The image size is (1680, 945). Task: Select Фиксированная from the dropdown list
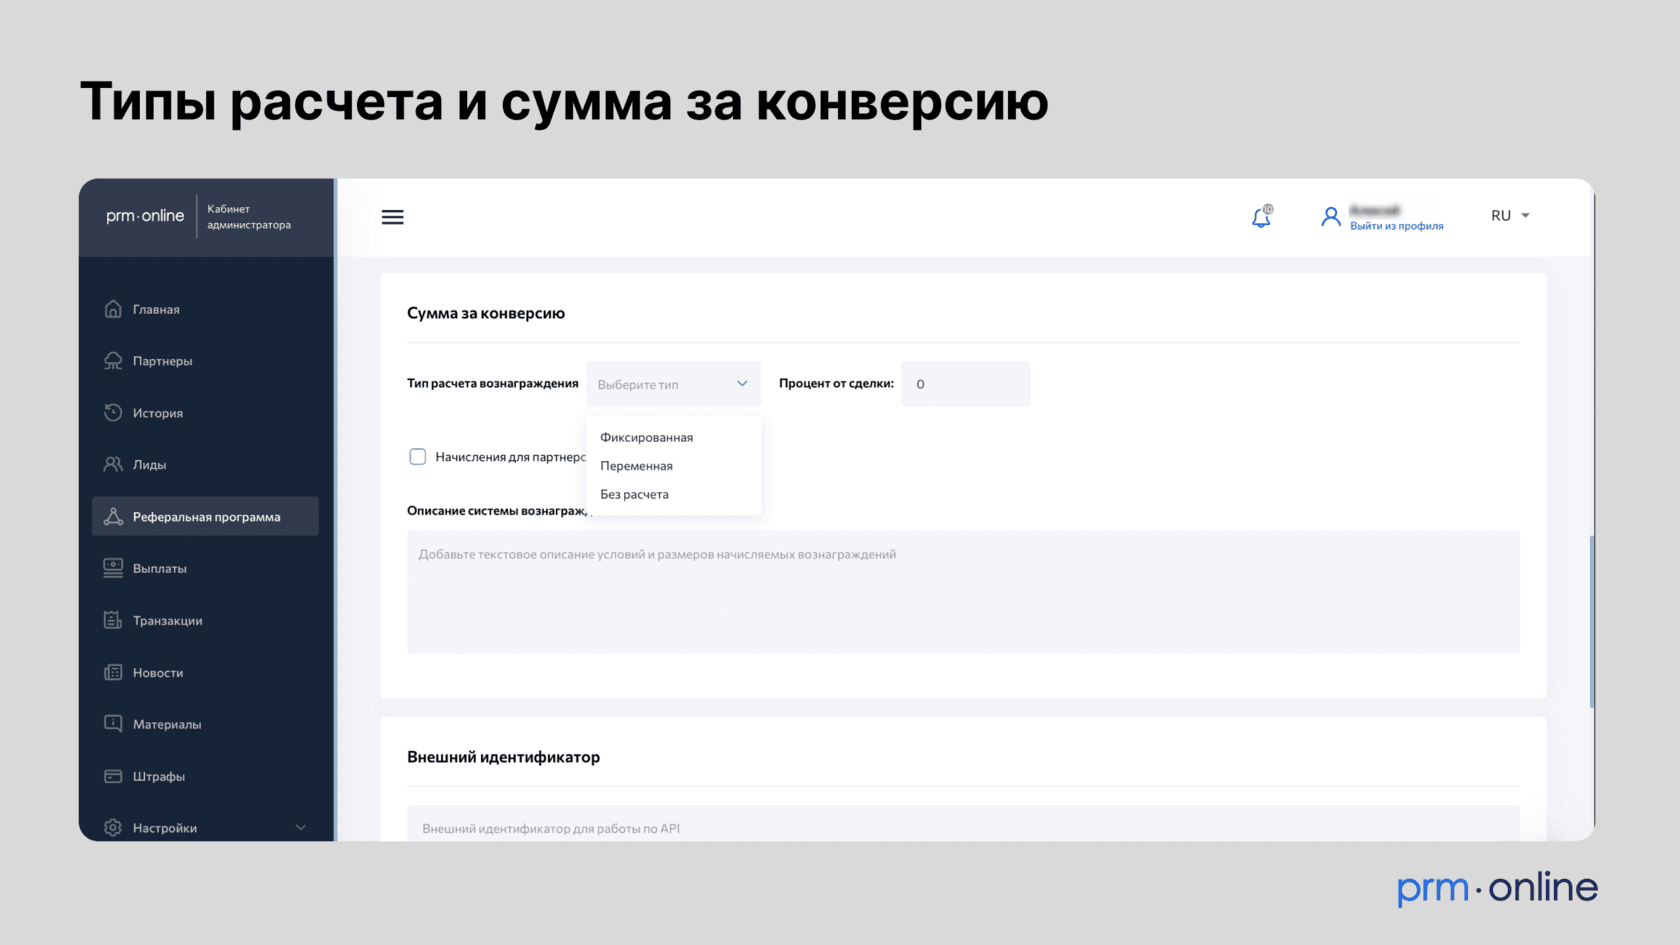[646, 437]
